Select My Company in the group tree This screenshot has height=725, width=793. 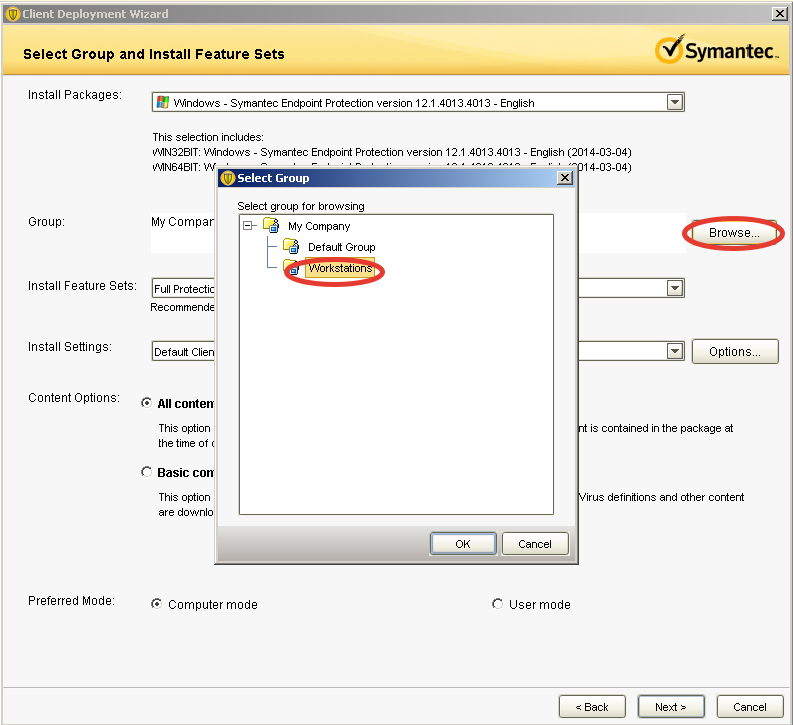pyautogui.click(x=319, y=226)
